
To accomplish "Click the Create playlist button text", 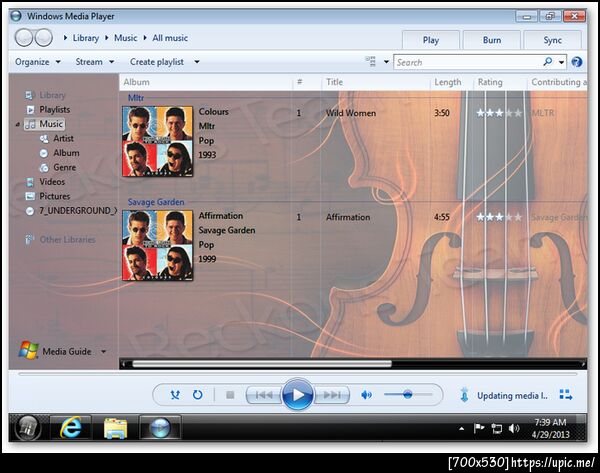I will click(x=157, y=62).
